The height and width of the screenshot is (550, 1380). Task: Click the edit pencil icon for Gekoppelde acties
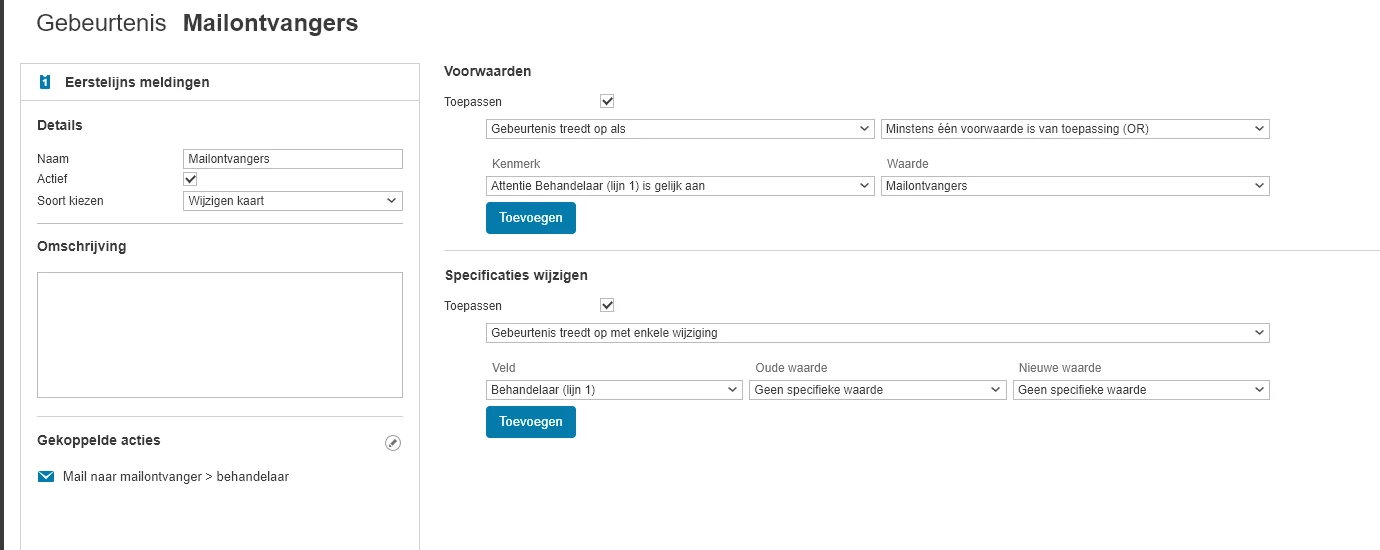393,443
